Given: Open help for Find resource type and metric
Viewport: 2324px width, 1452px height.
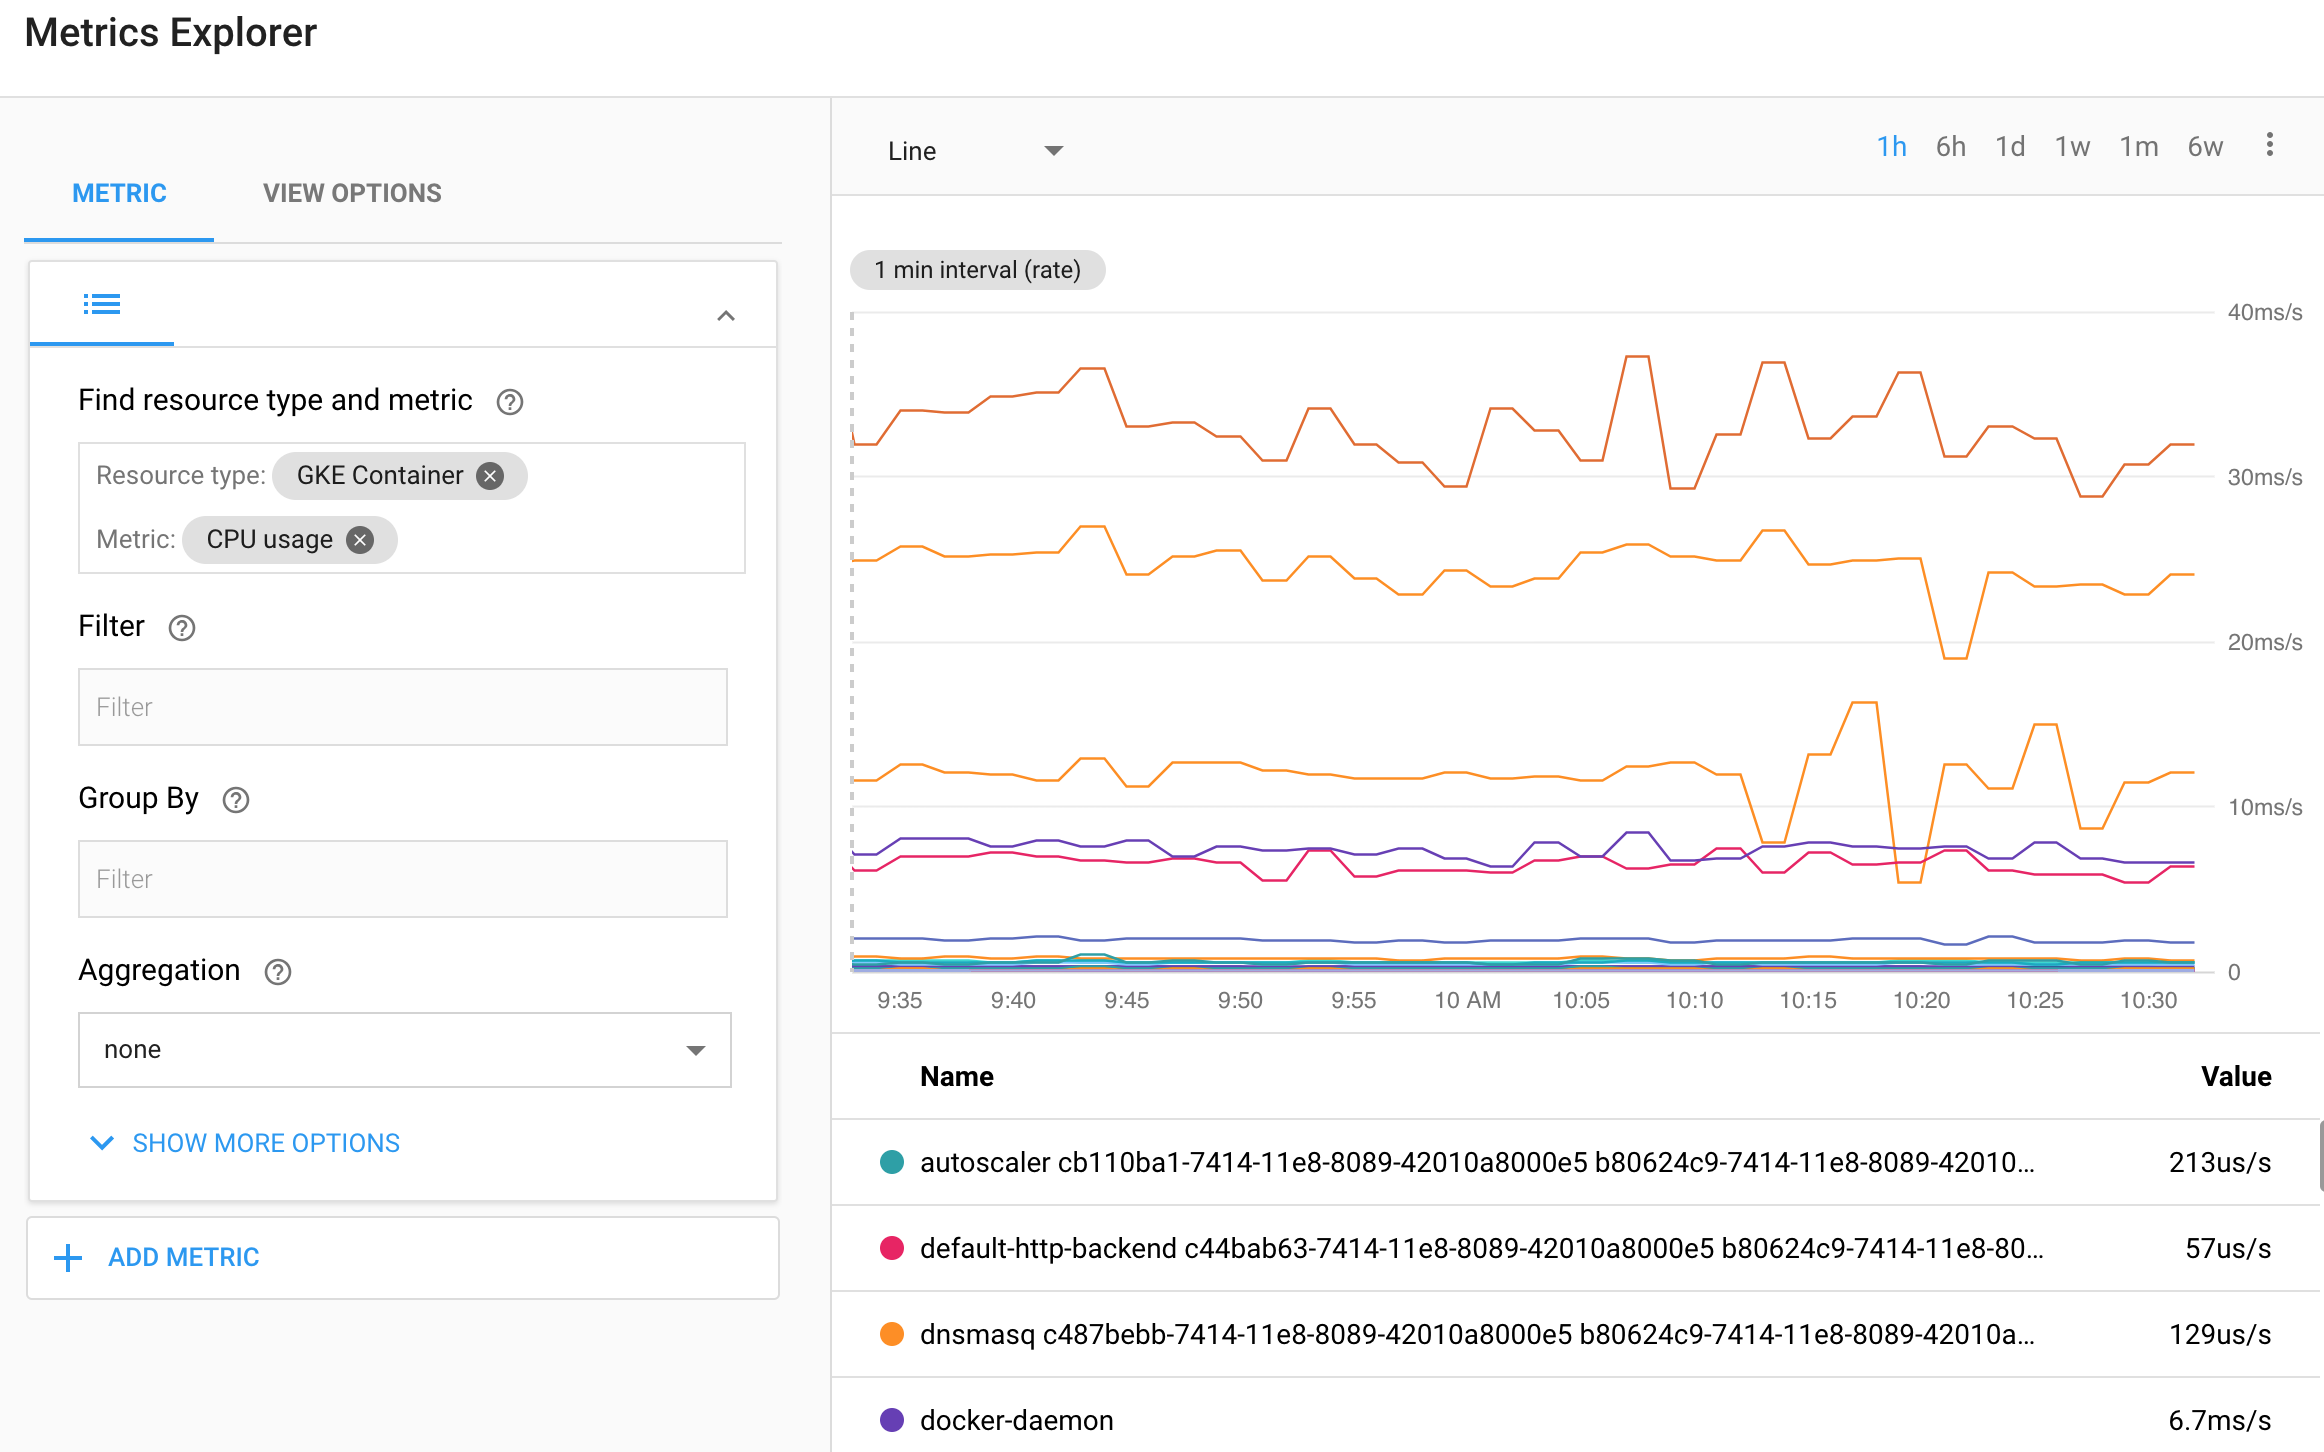Looking at the screenshot, I should click(x=510, y=402).
